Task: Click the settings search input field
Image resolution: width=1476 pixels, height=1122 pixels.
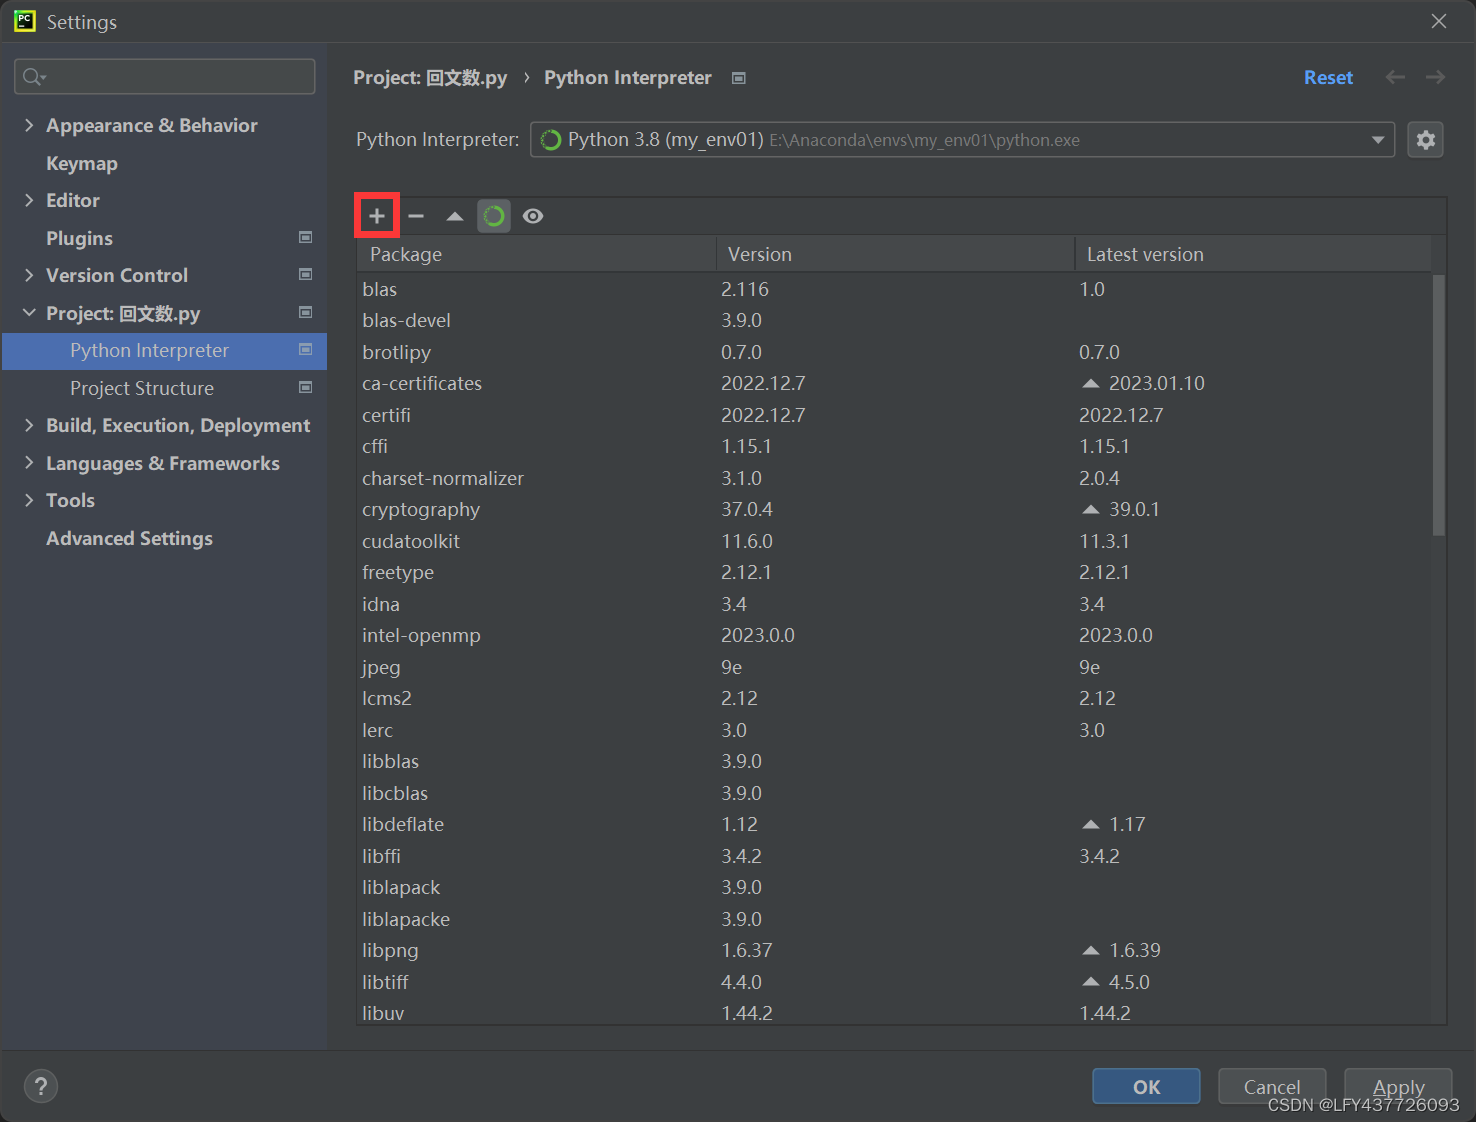Action: (165, 77)
